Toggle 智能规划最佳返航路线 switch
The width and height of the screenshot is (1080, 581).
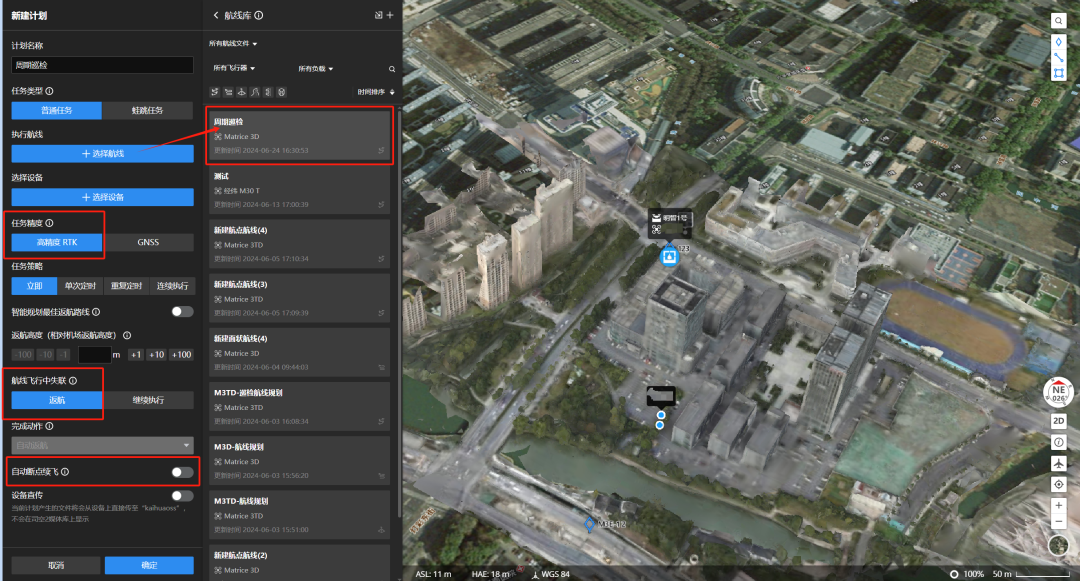pos(182,312)
